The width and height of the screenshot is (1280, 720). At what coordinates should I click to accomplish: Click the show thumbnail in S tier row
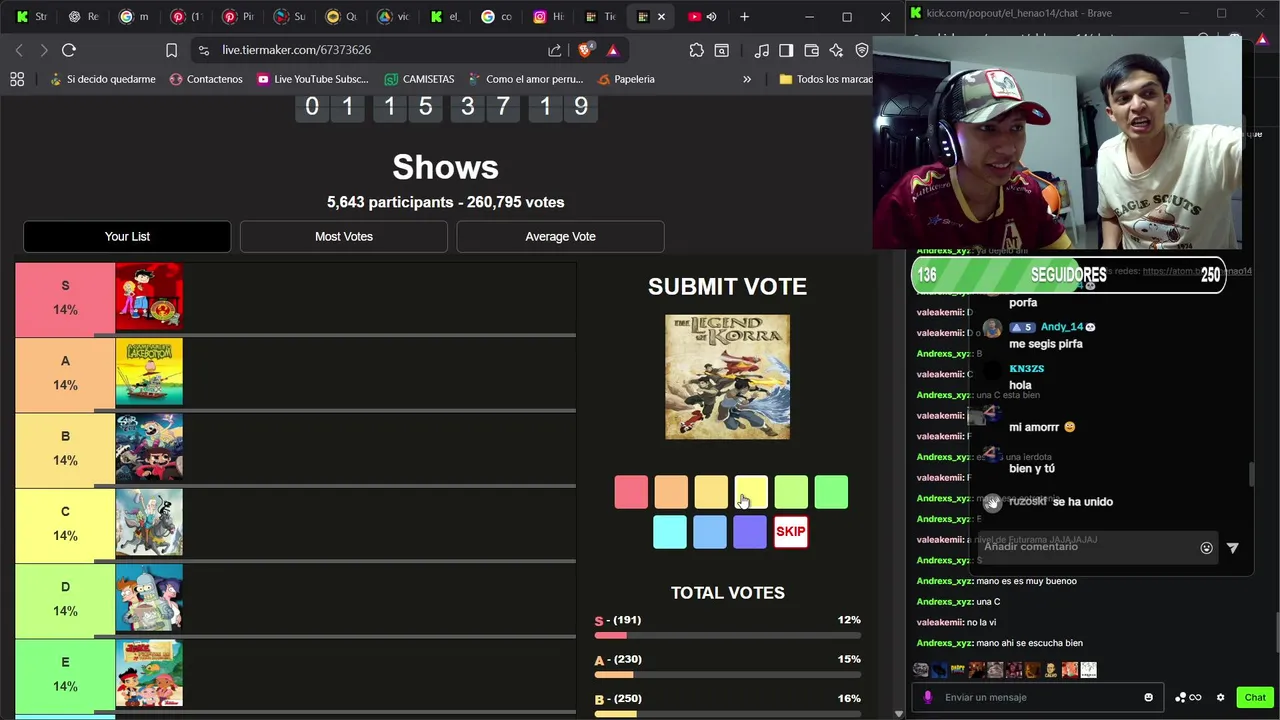click(149, 297)
